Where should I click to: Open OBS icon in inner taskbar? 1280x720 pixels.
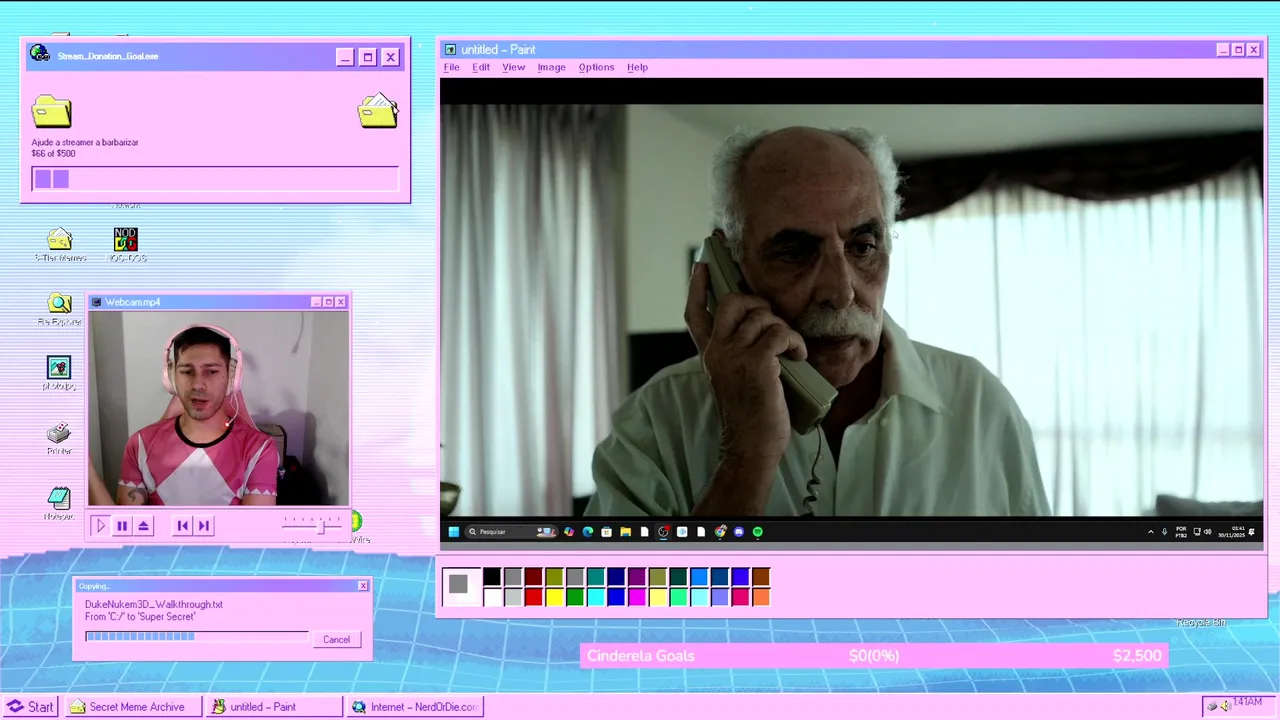coord(663,532)
